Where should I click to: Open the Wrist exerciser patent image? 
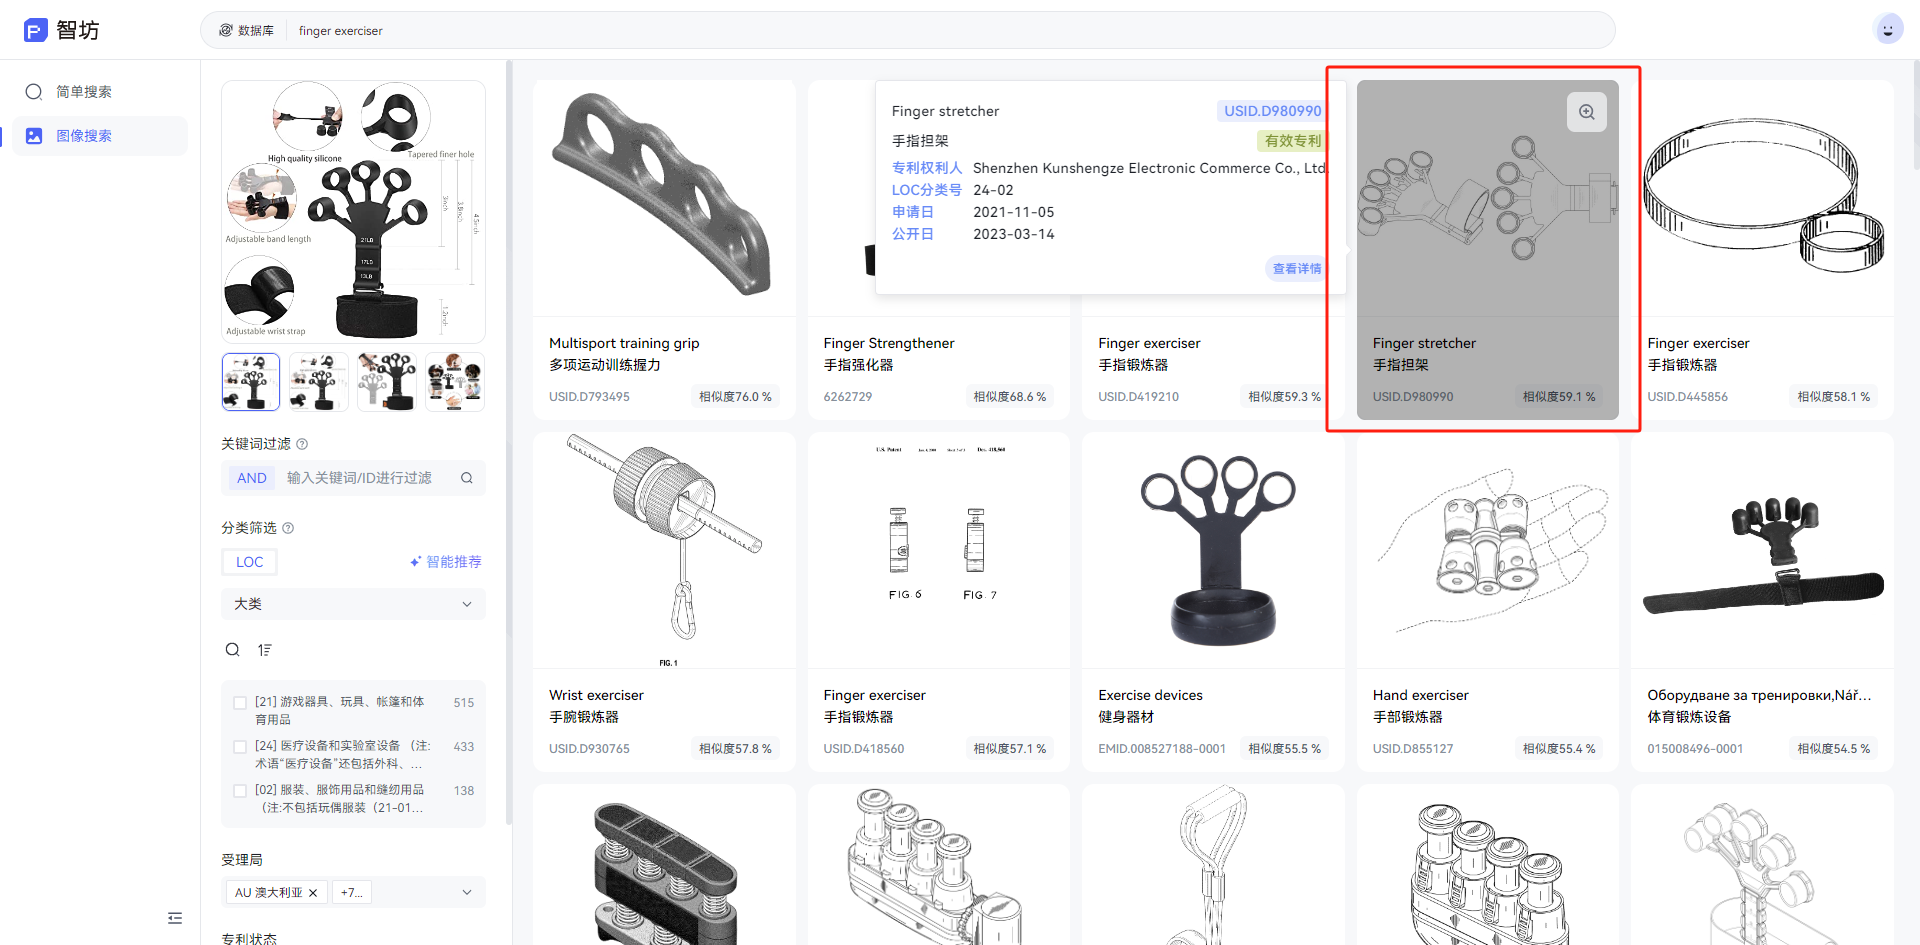pyautogui.click(x=664, y=550)
